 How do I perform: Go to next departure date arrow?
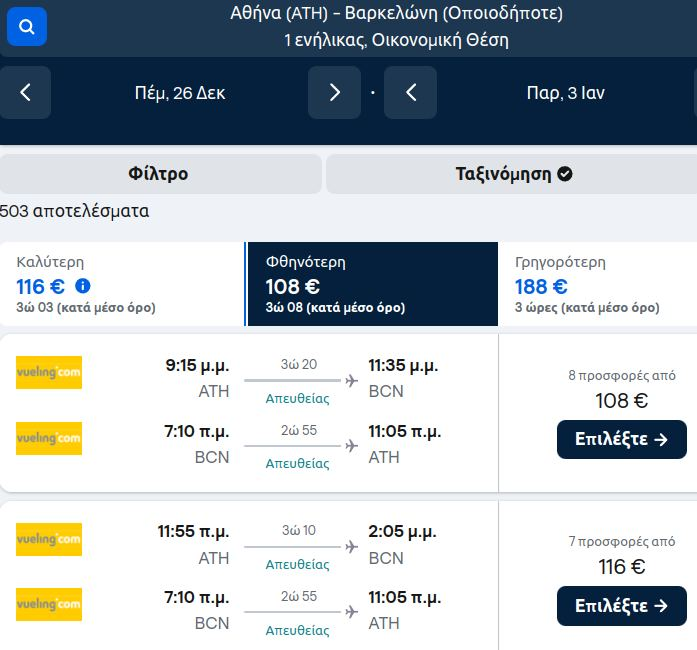(334, 92)
